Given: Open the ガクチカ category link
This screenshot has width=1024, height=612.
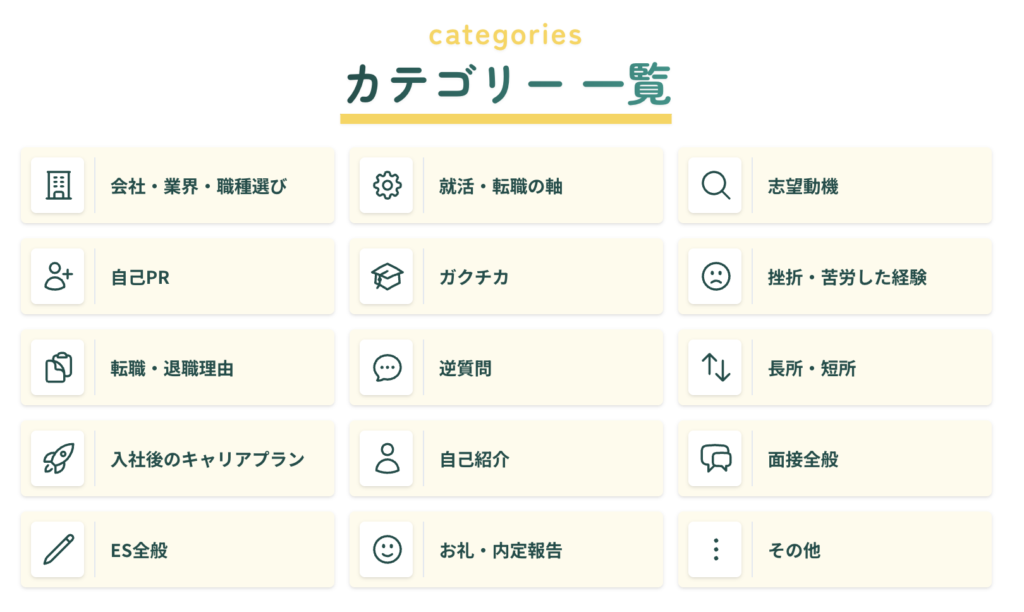Looking at the screenshot, I should (x=474, y=277).
